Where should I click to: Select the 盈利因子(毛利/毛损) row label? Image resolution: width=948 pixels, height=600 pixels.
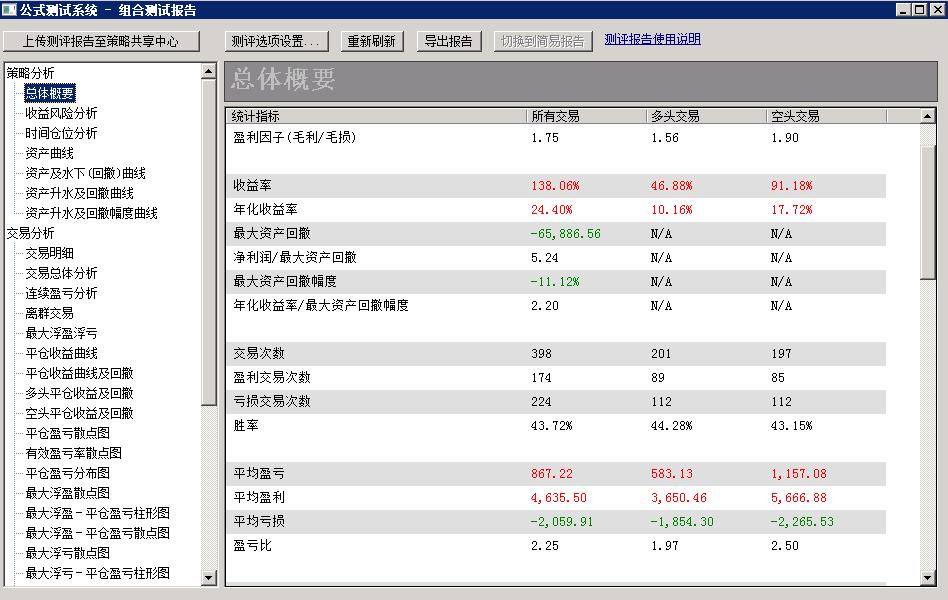tap(294, 137)
